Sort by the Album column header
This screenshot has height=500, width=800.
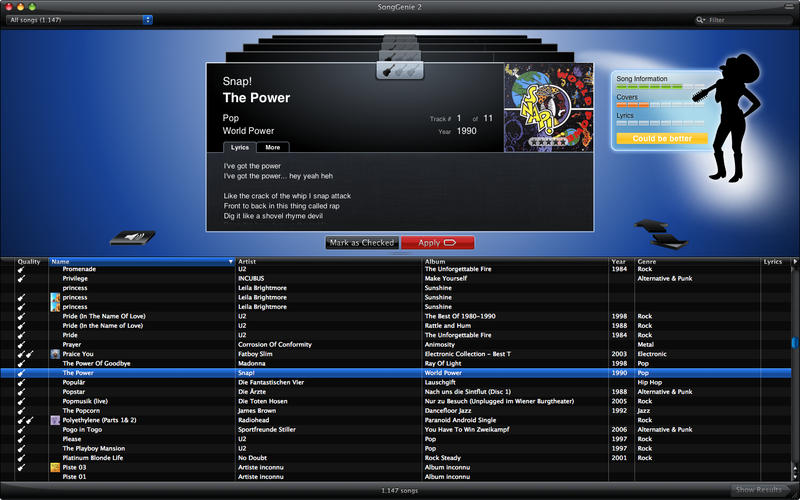click(x=515, y=262)
